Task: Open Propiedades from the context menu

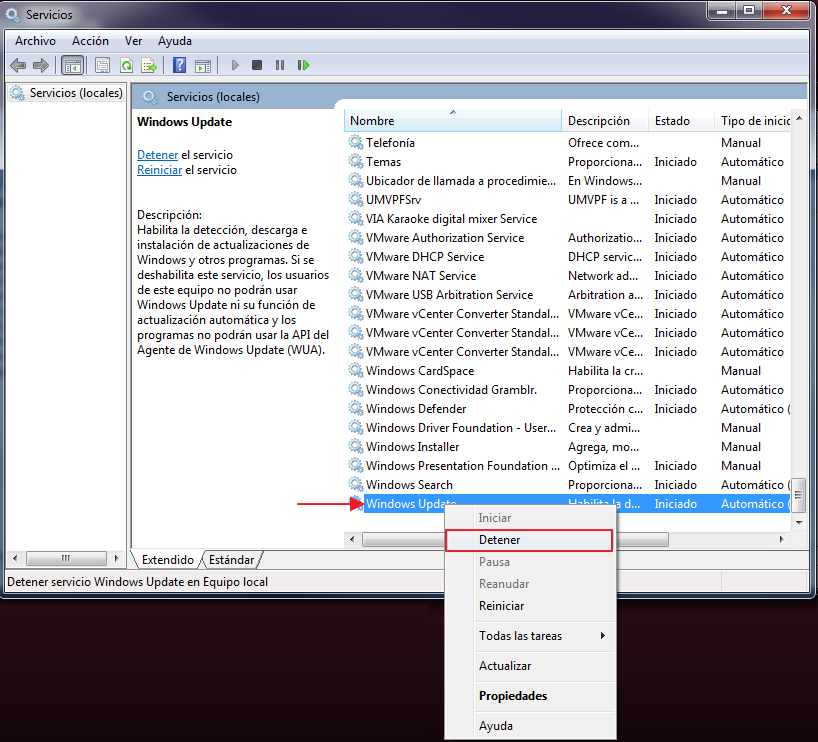Action: [x=529, y=696]
